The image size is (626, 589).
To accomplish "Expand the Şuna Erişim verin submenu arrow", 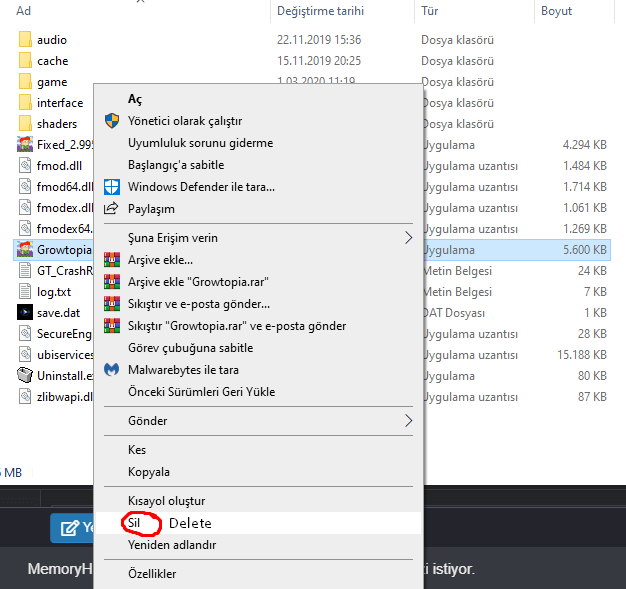I will (x=408, y=238).
